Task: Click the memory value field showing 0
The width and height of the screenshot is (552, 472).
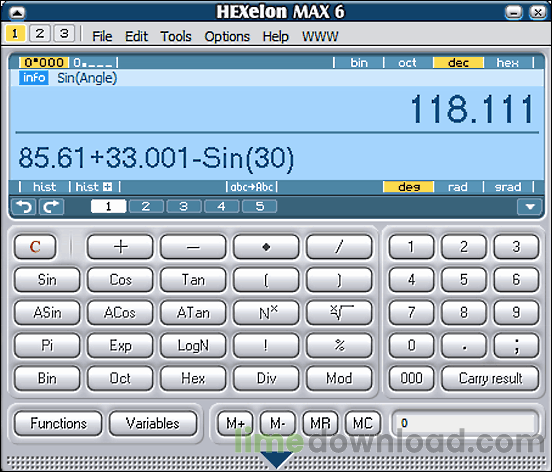Action: [x=464, y=423]
